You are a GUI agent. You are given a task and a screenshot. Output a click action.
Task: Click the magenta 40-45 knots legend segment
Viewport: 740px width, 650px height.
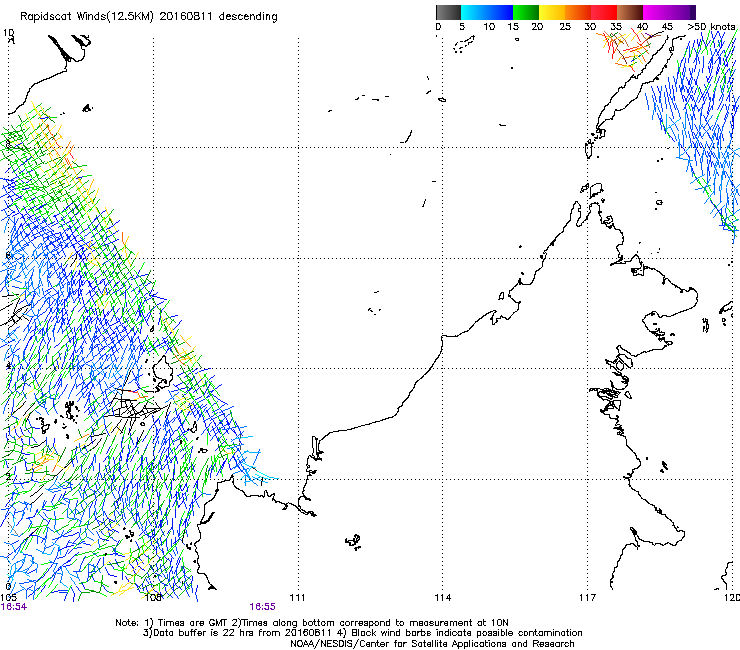(656, 12)
